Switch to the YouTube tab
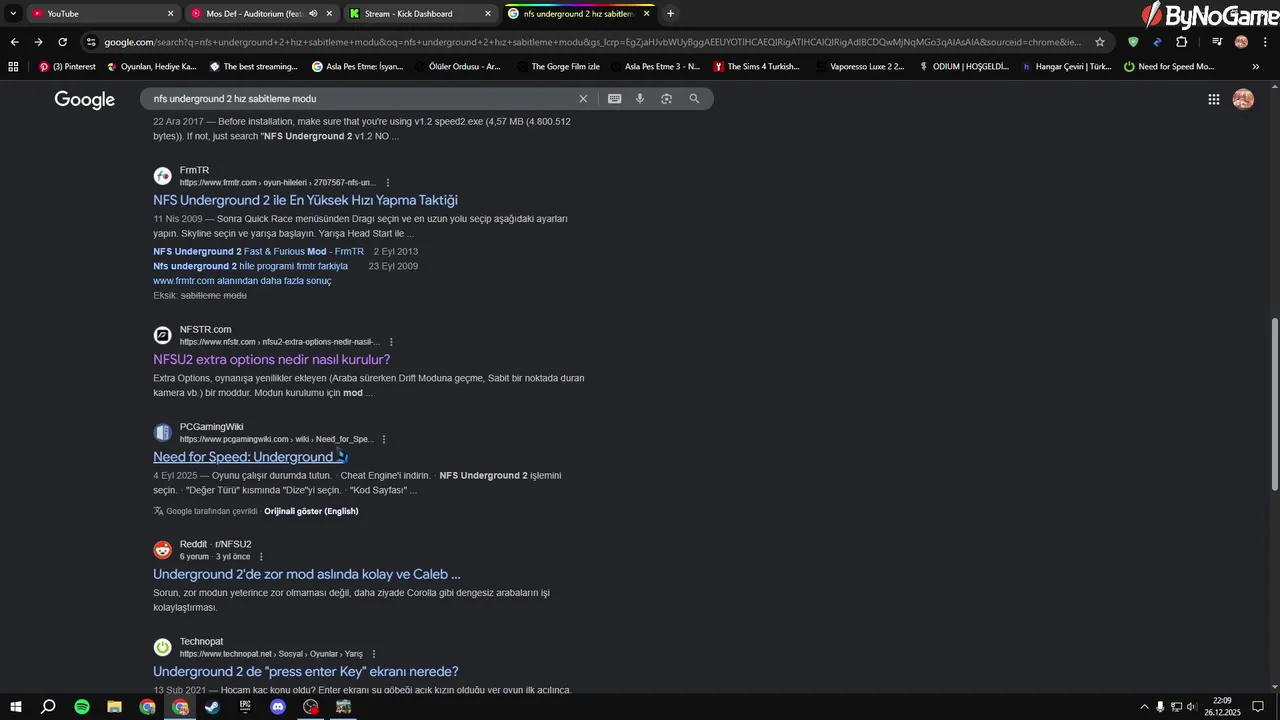This screenshot has height=720, width=1280. [98, 14]
